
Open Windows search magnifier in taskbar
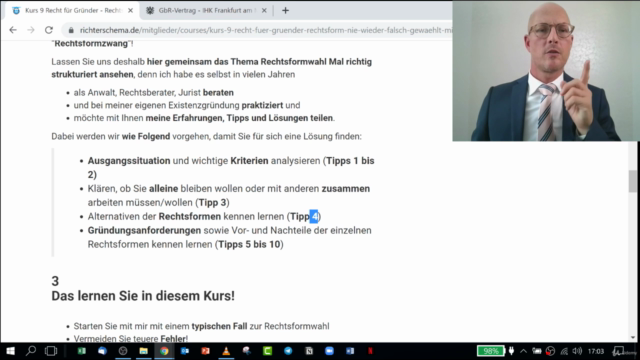[31, 351]
